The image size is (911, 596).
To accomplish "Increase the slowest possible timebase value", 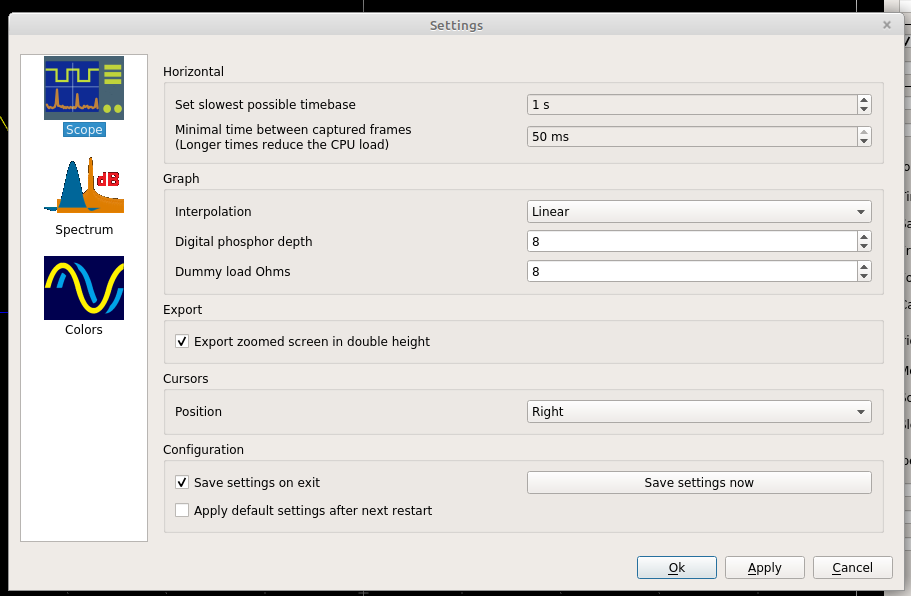I will pyautogui.click(x=863, y=99).
